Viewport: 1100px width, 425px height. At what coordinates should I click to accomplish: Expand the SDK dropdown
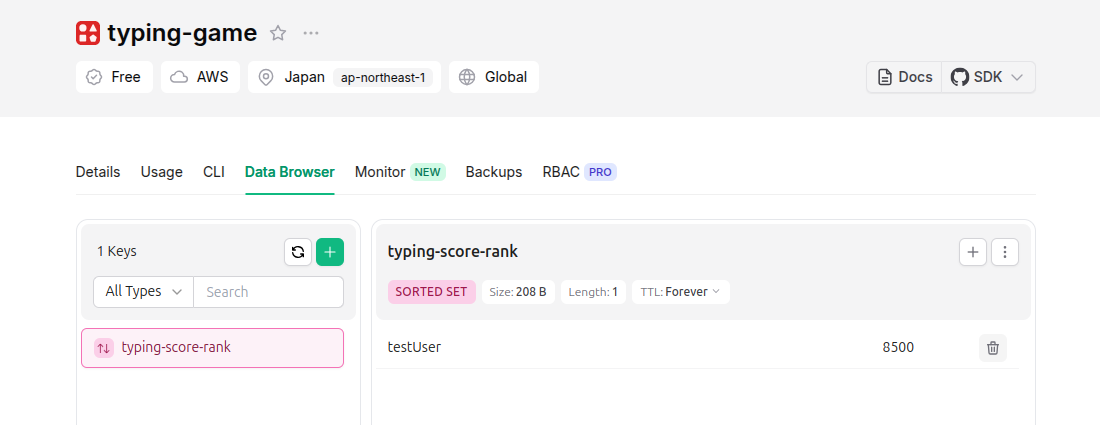[x=988, y=77]
